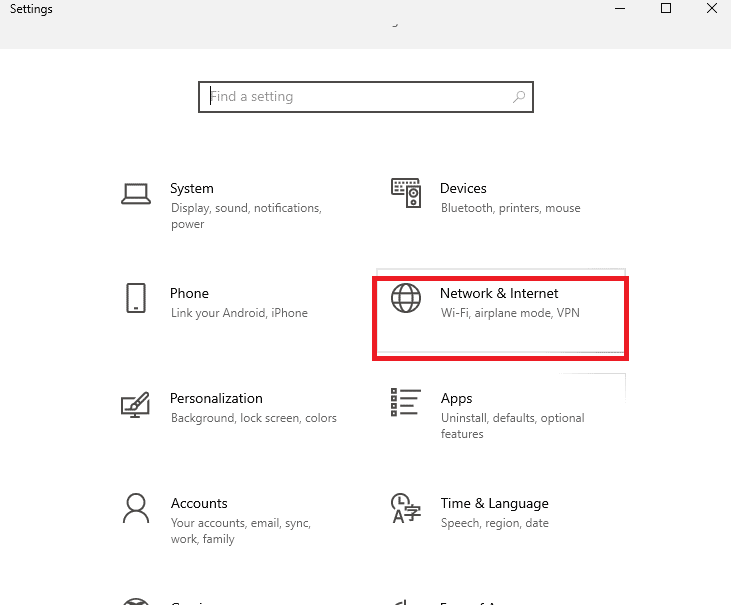
Task: Close the Settings window
Action: (711, 8)
